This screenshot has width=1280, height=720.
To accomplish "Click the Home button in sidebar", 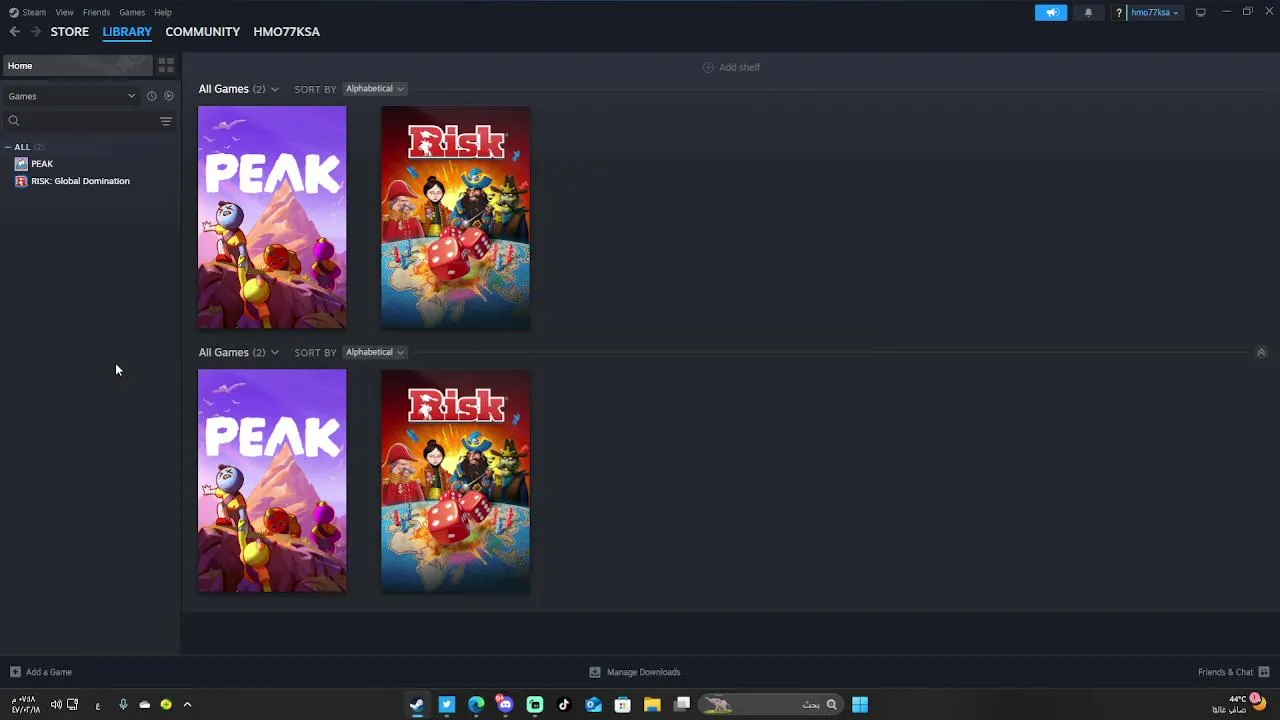I will tap(76, 66).
